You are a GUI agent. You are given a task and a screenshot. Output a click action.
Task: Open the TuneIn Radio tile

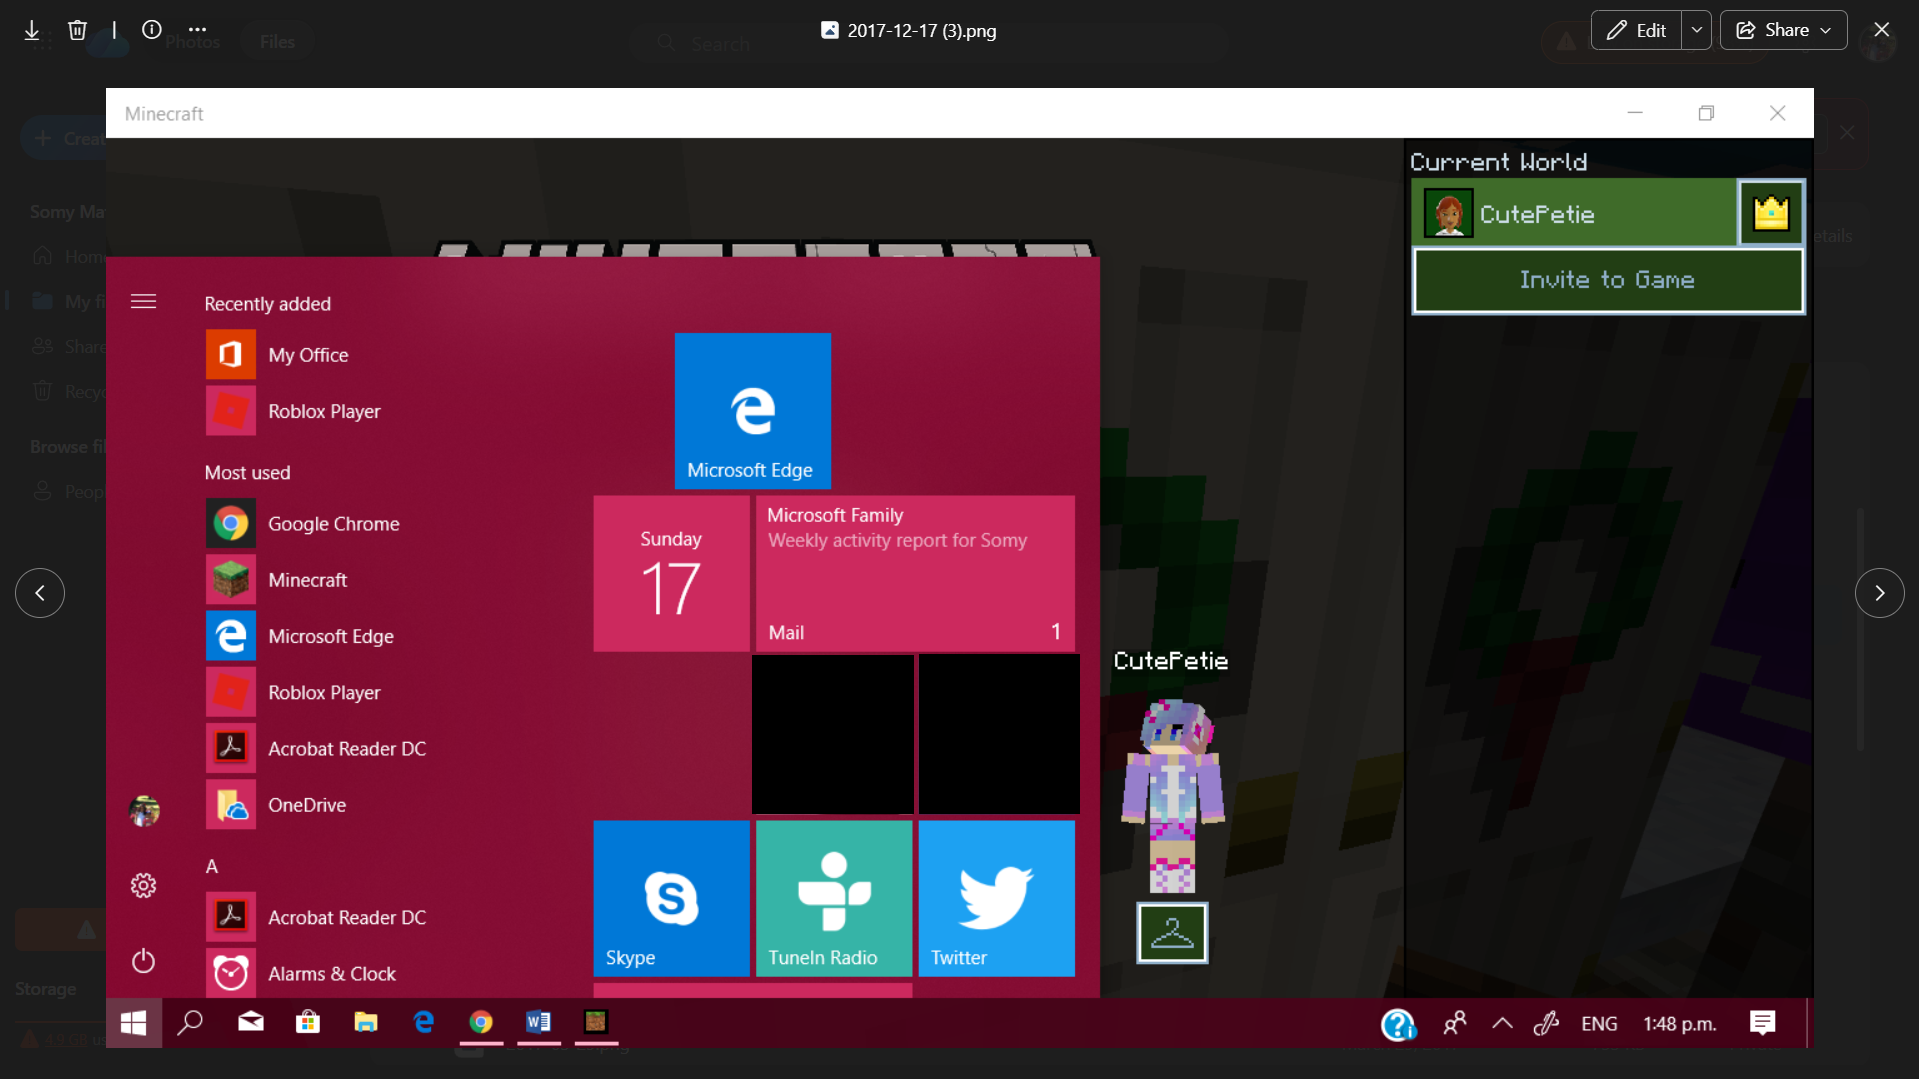coord(834,899)
